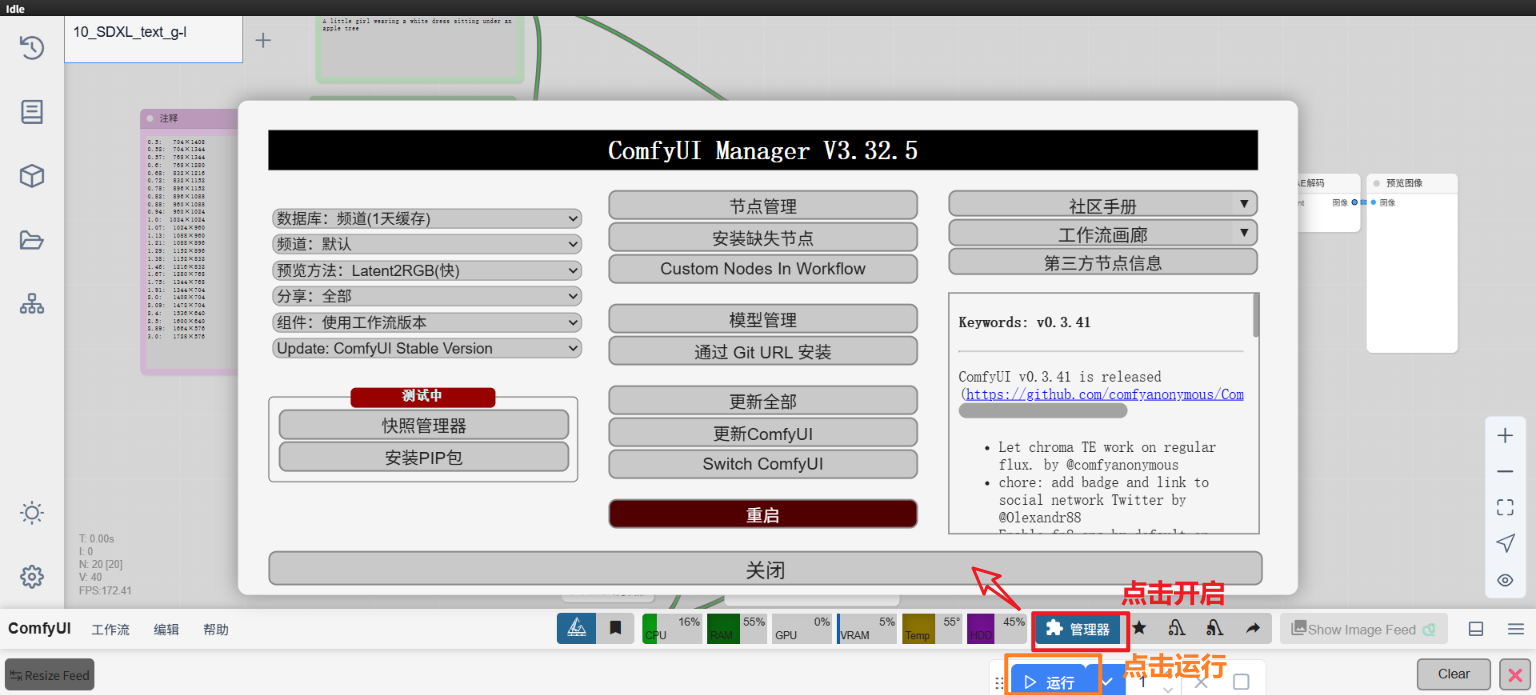Screen dimensions: 1536x695
Task: Open the node tree sidebar icon
Action: (x=32, y=305)
